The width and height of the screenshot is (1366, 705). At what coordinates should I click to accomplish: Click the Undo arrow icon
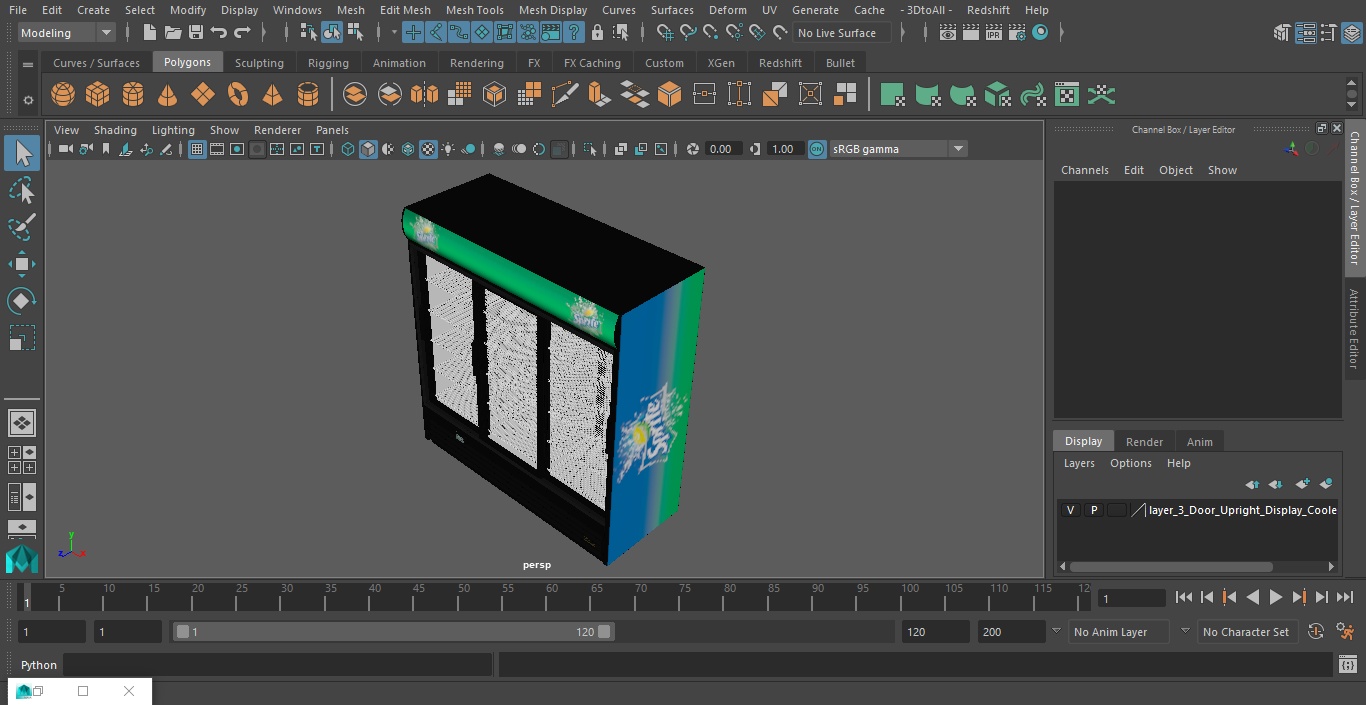(219, 33)
